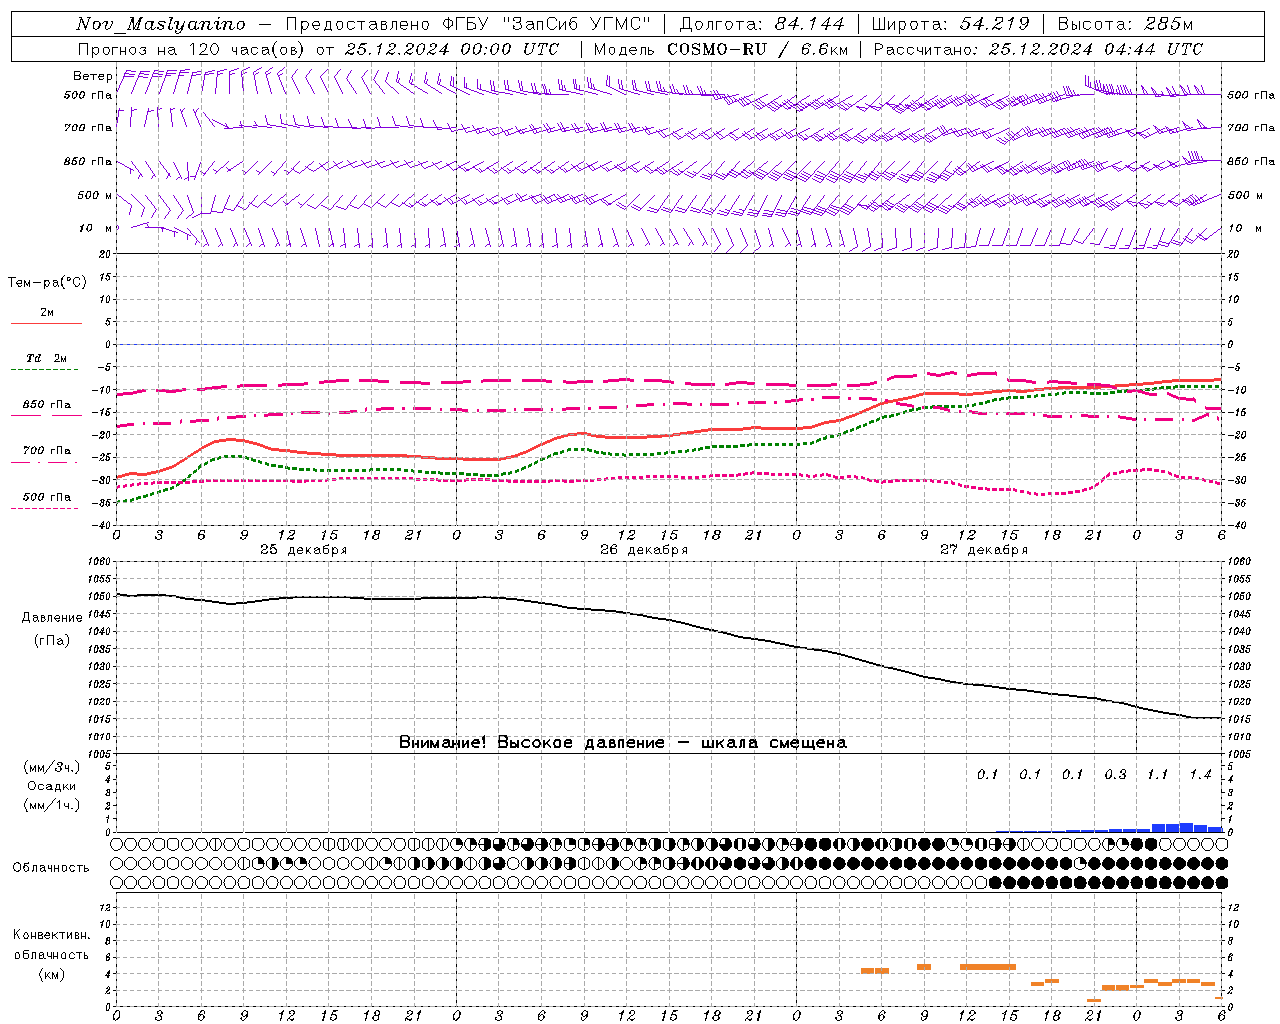The height and width of the screenshot is (1024, 1280).
Task: Click the 0.3 precipitation total value
Action: 1115,775
